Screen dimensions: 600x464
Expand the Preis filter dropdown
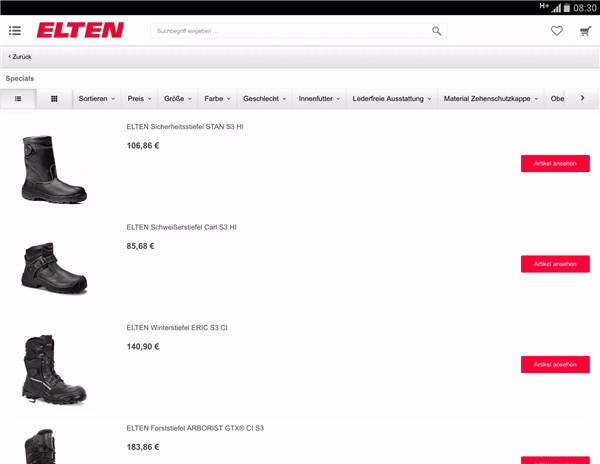point(139,99)
